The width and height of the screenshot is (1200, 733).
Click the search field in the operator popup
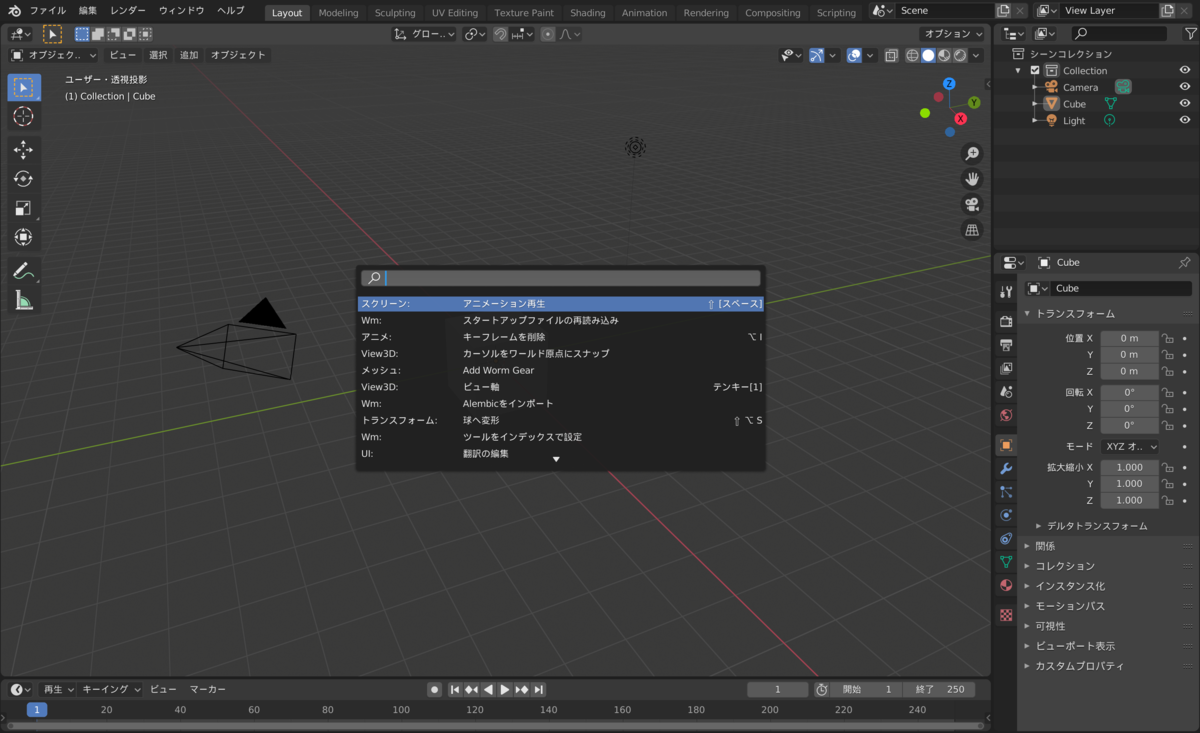pos(561,278)
